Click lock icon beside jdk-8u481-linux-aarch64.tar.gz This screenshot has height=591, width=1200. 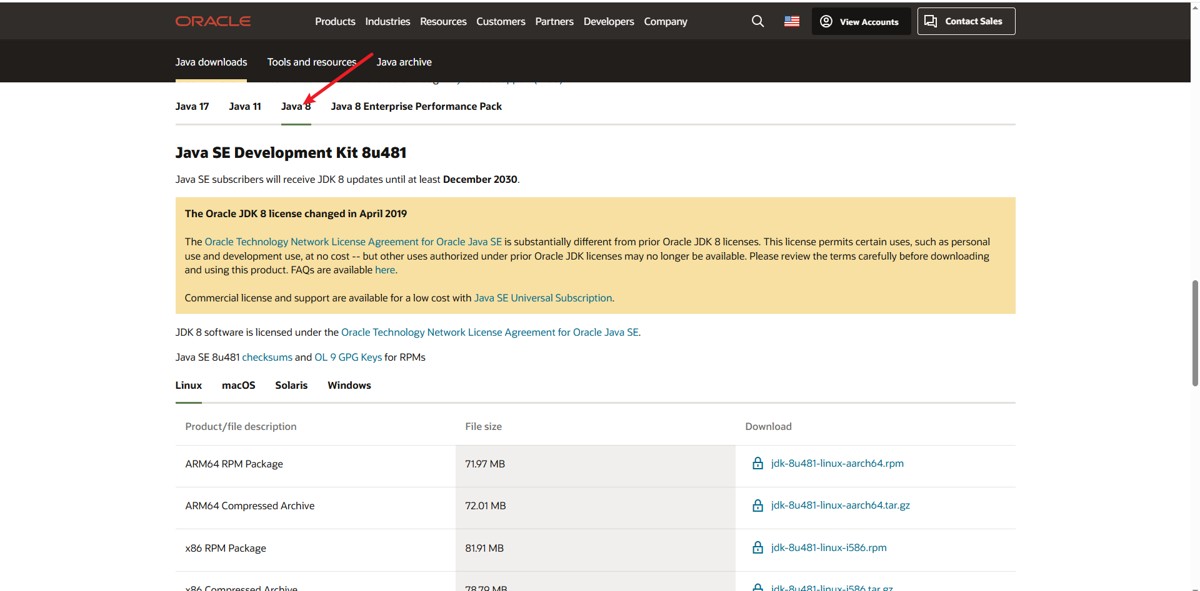coord(757,506)
